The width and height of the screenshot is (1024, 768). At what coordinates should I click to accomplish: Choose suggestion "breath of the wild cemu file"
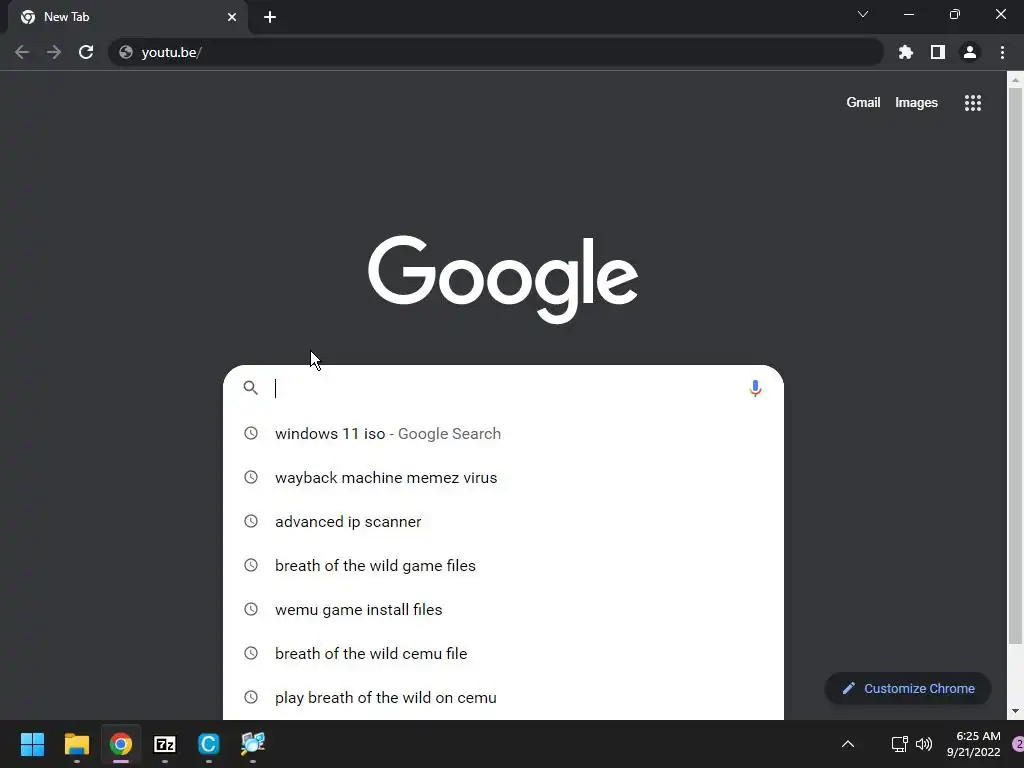503,653
